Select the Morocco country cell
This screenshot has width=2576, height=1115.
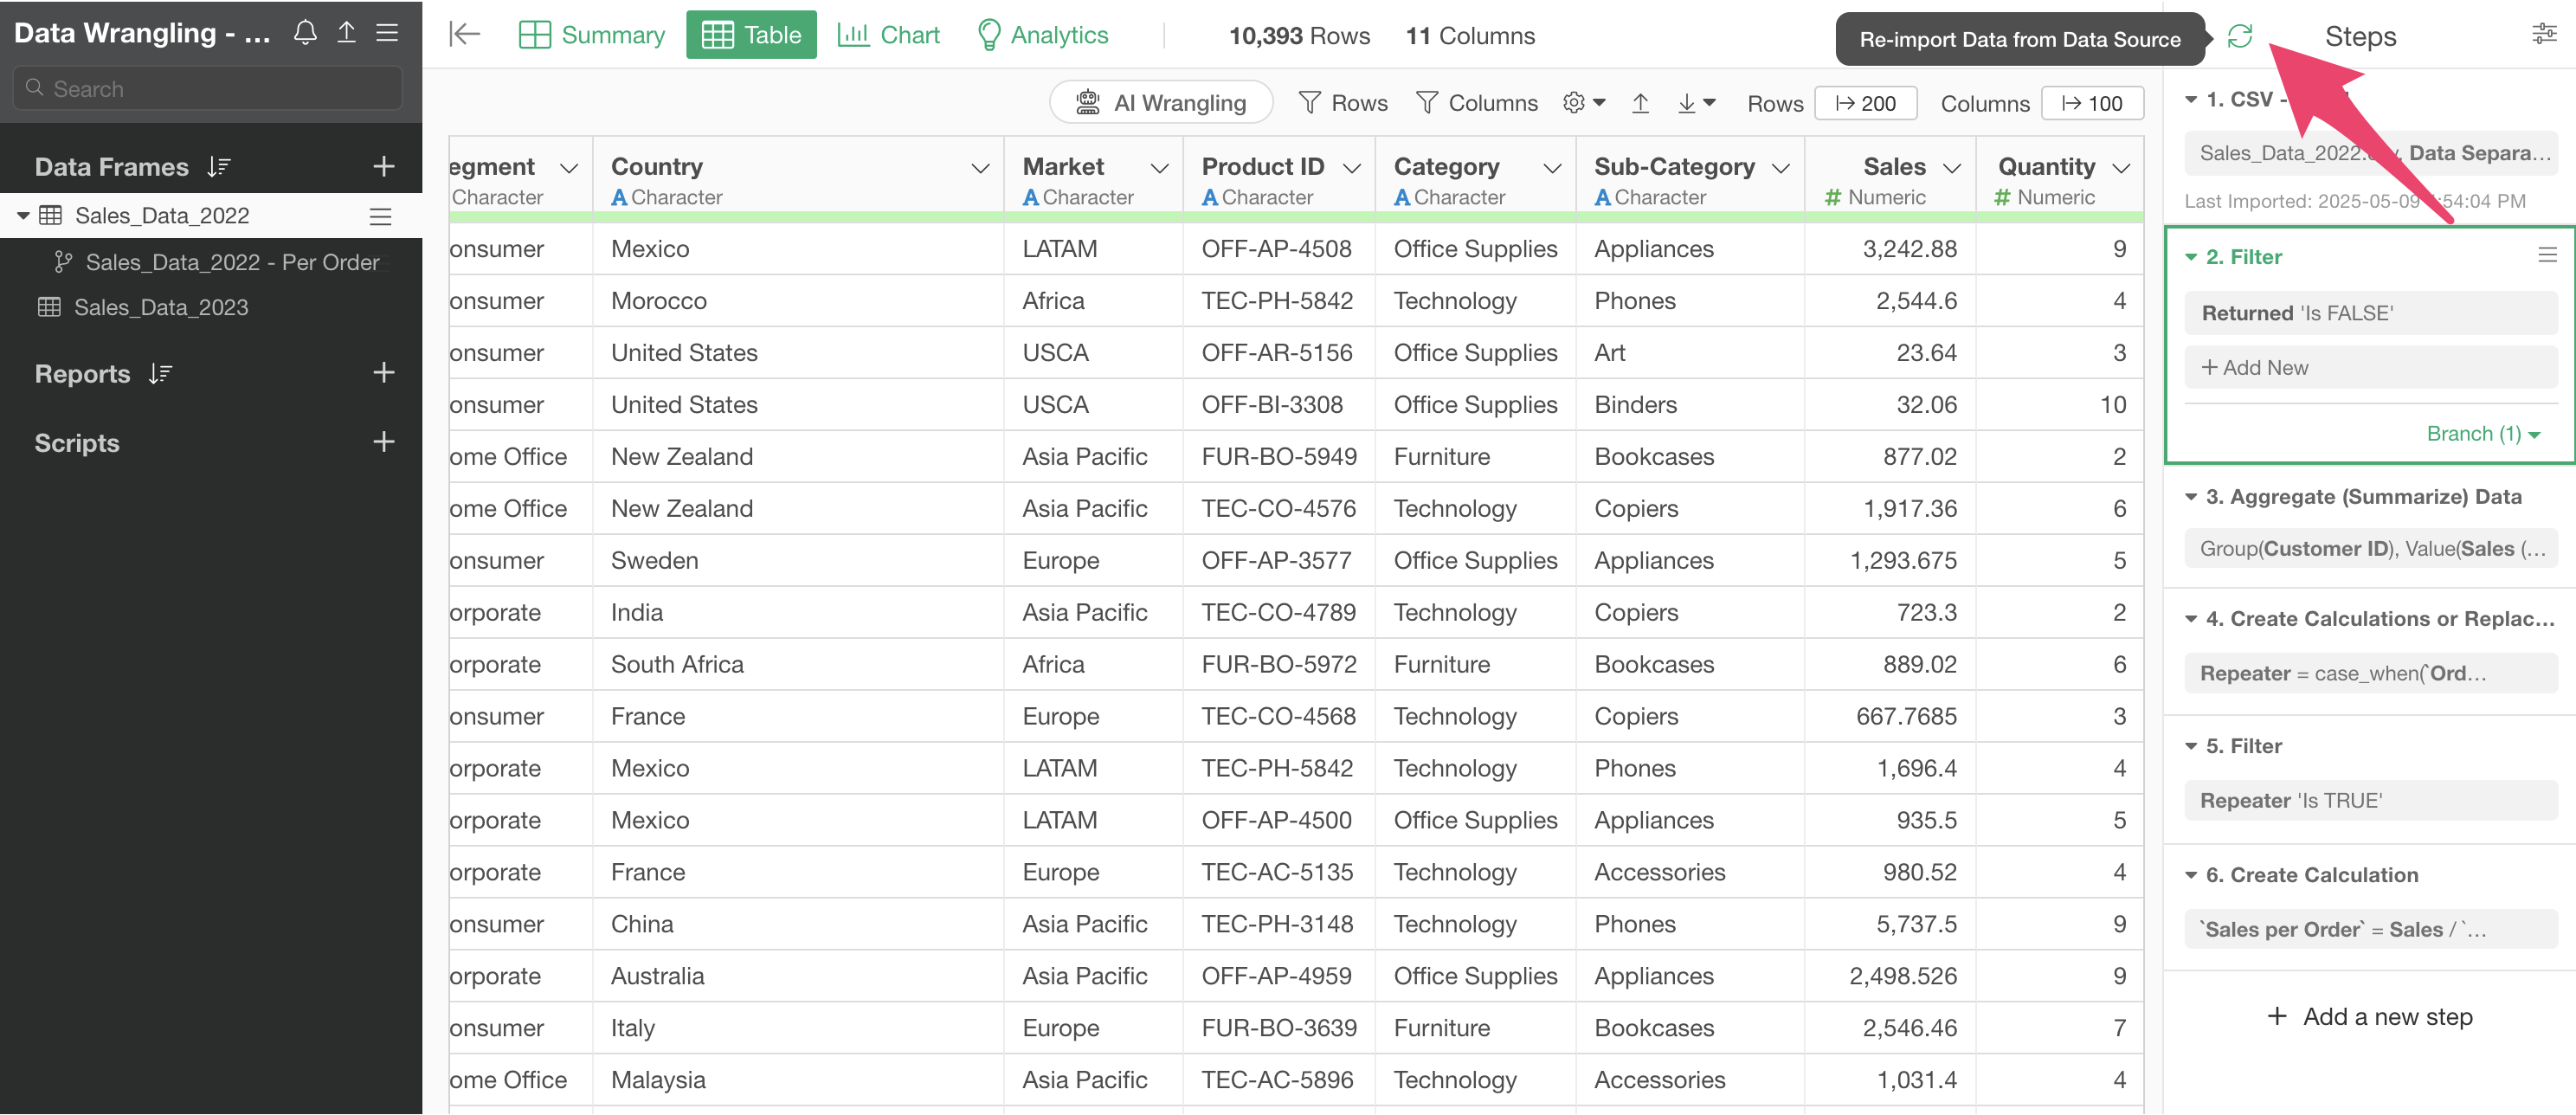(x=798, y=301)
